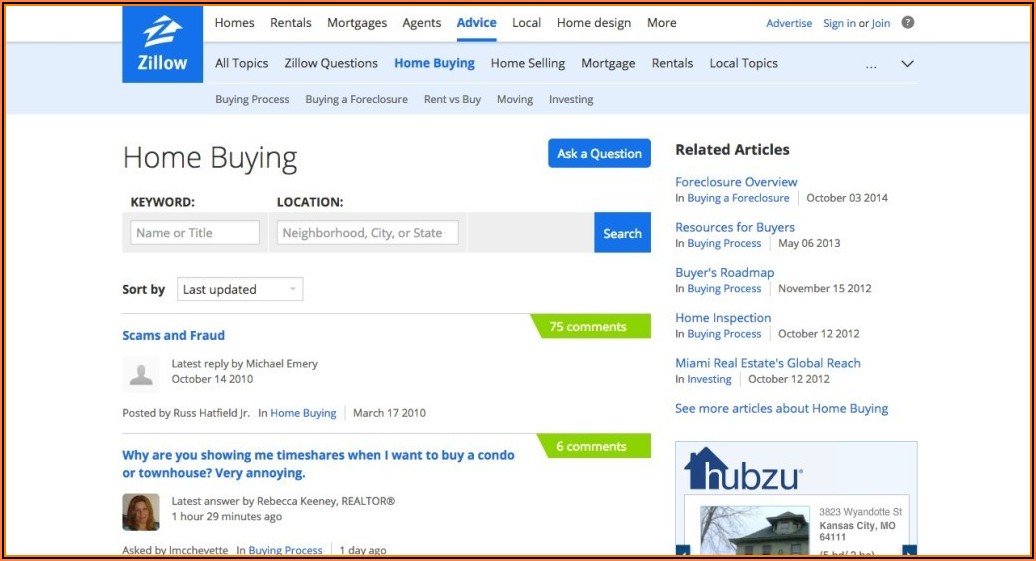This screenshot has width=1036, height=561.
Task: Open Investing subtopic
Action: [x=571, y=99]
